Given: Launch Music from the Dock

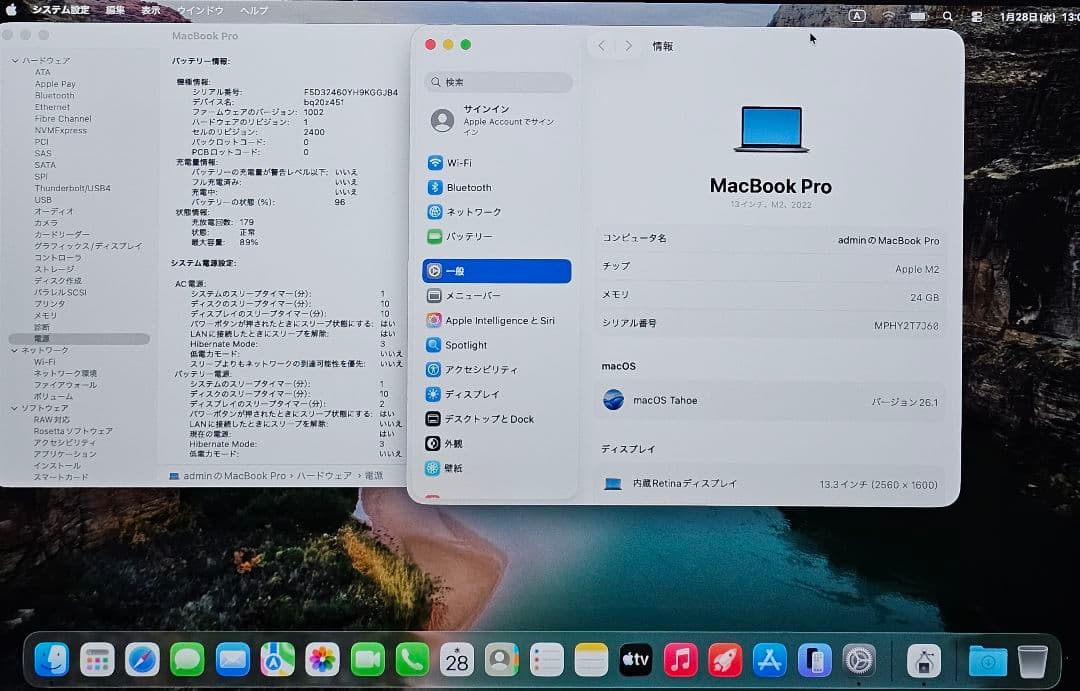Looking at the screenshot, I should 679,660.
